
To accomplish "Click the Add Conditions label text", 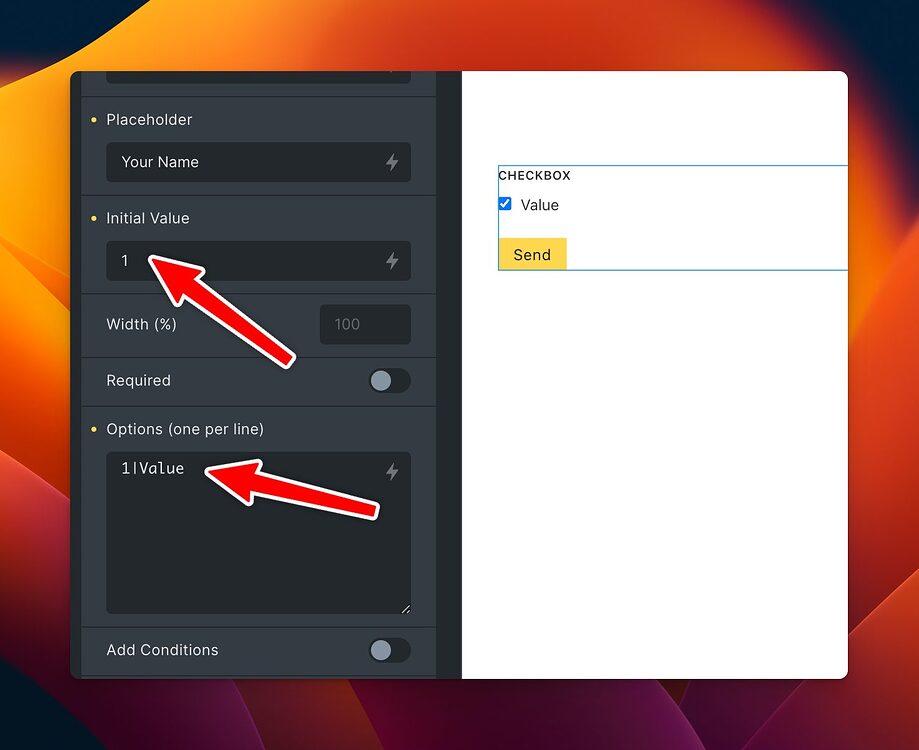I will [162, 650].
